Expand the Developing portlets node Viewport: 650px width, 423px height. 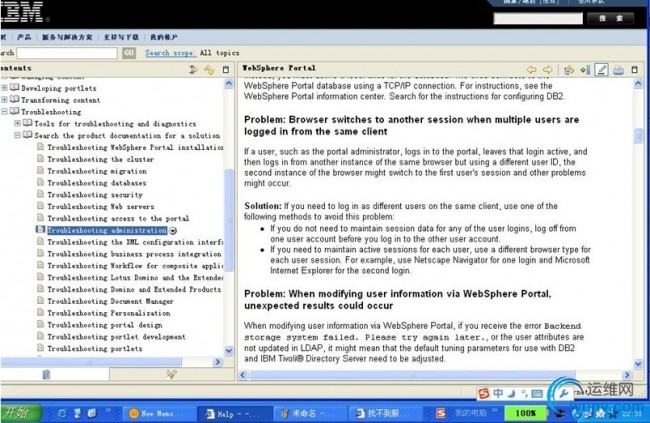5,88
